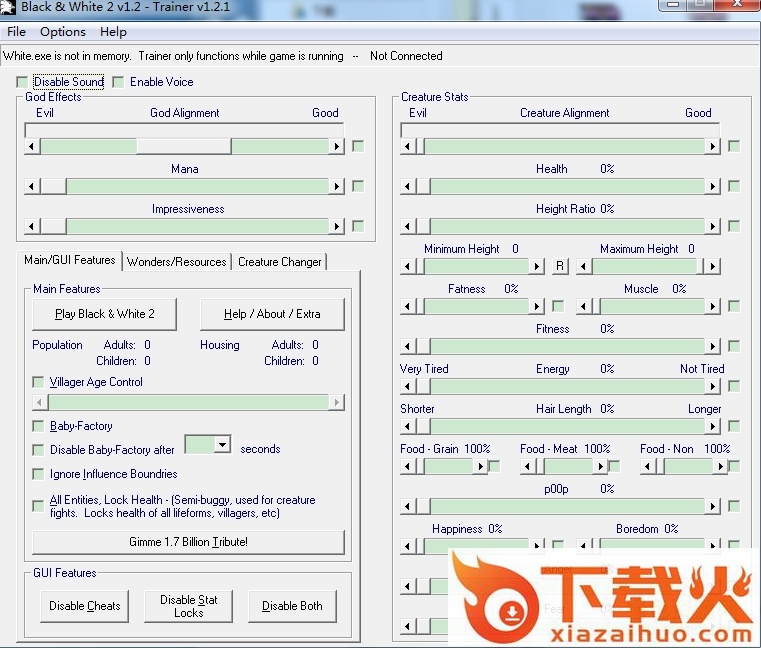Click the Creature Health slider track
Image resolution: width=761 pixels, height=648 pixels.
click(567, 186)
